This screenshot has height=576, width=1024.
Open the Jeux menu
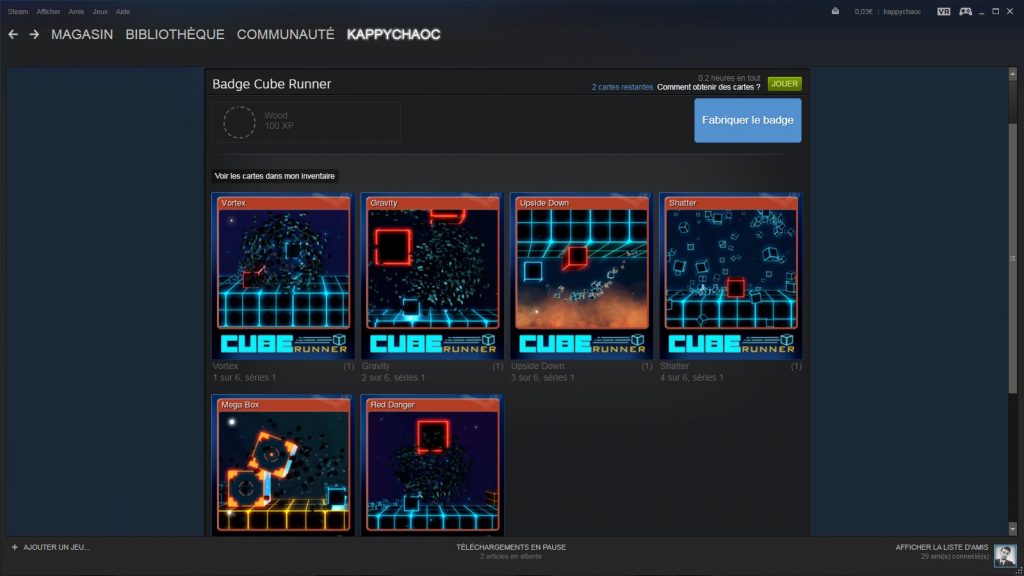click(x=100, y=11)
